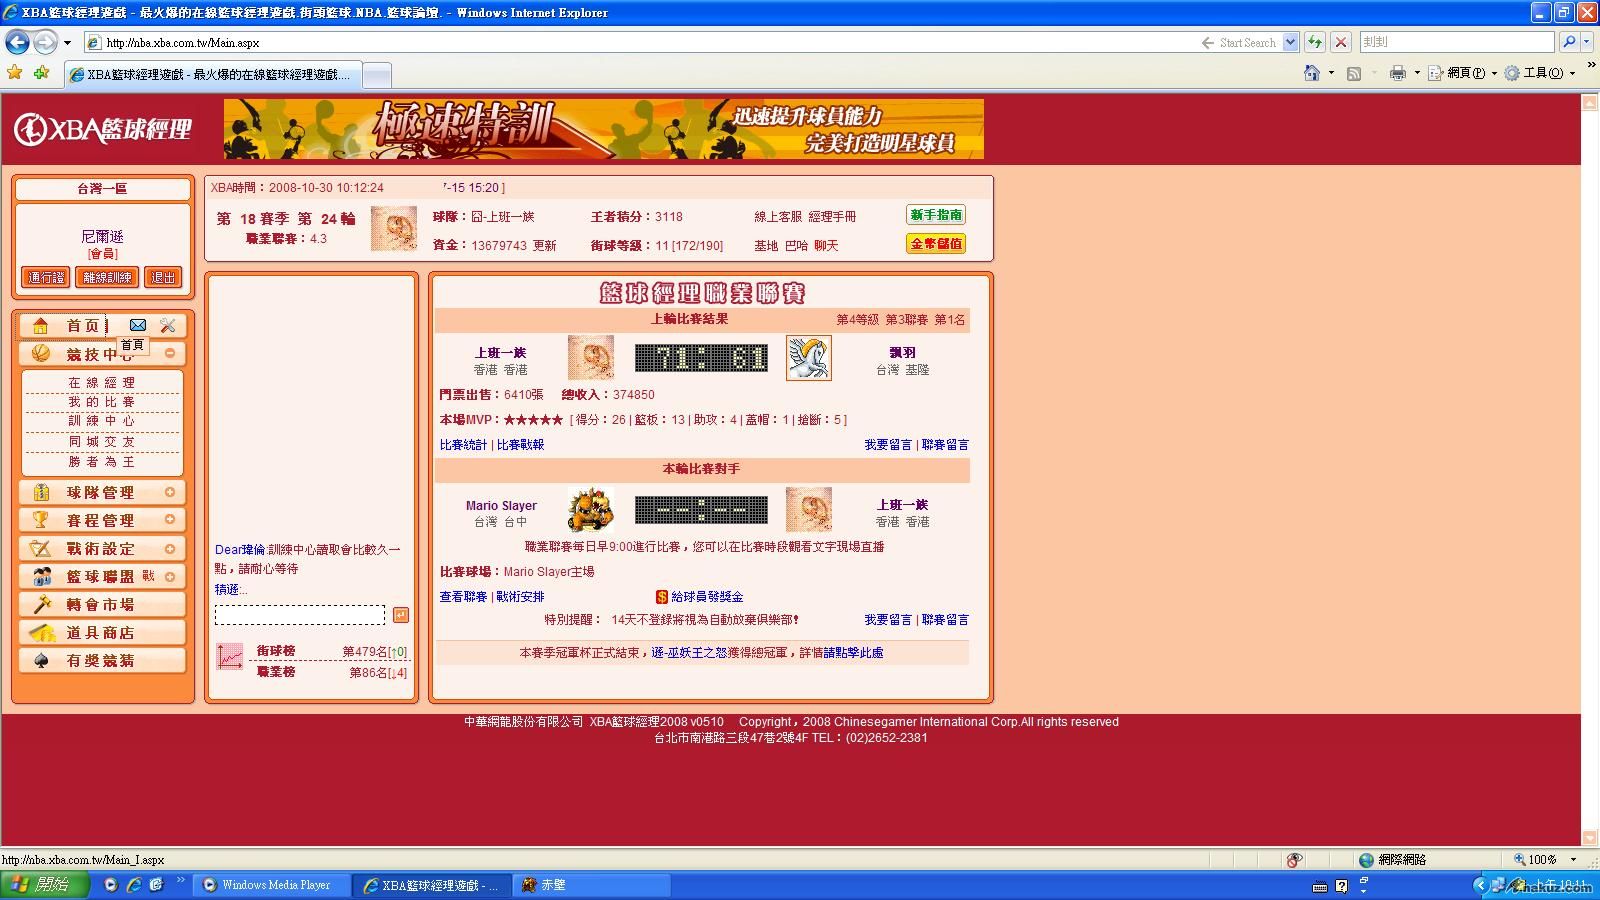Click the jersey icon beside 球隊管理
This screenshot has height=900, width=1600.
point(41,492)
